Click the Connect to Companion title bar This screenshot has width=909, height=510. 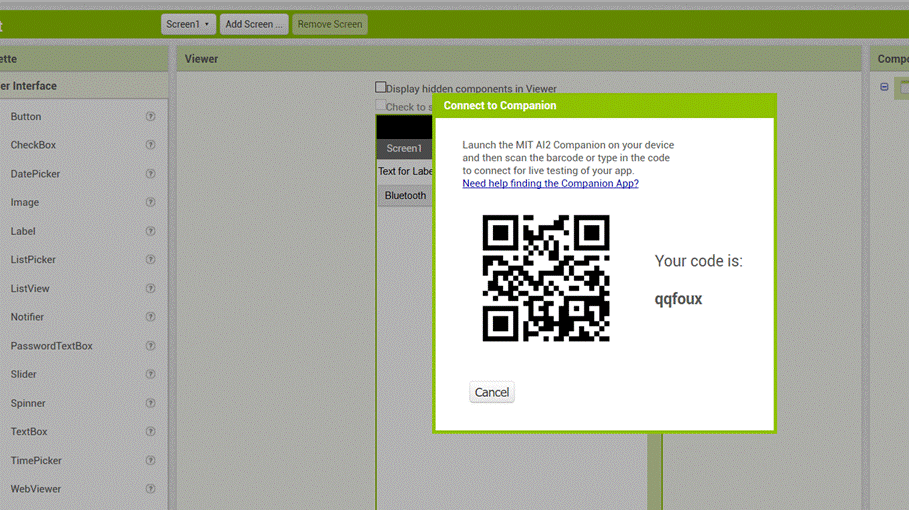(x=604, y=105)
